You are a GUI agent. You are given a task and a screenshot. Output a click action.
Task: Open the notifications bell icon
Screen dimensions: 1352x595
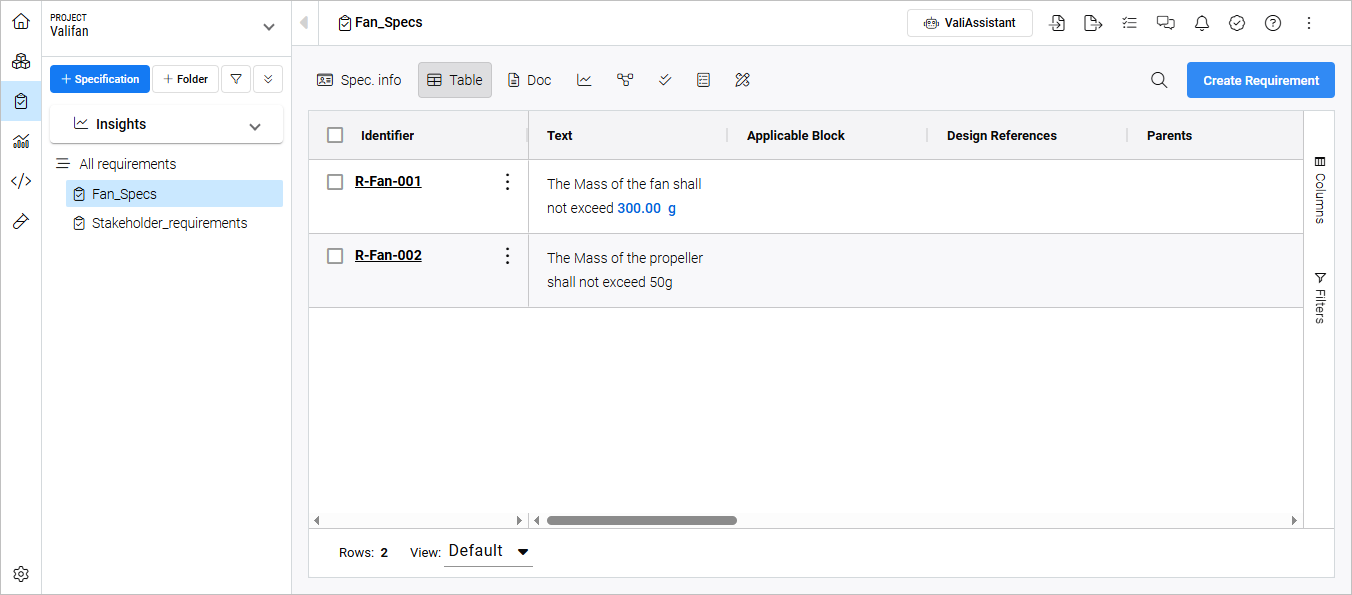pyautogui.click(x=1201, y=23)
